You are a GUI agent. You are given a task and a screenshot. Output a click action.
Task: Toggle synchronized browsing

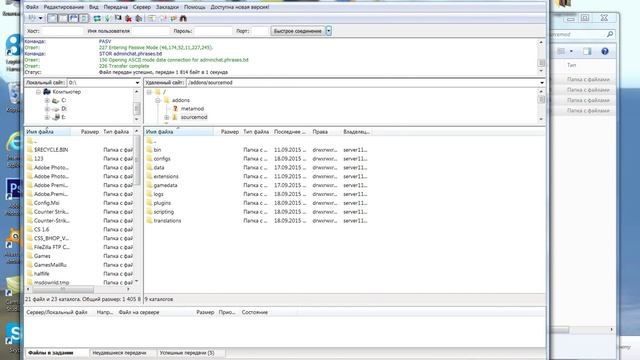click(x=173, y=18)
